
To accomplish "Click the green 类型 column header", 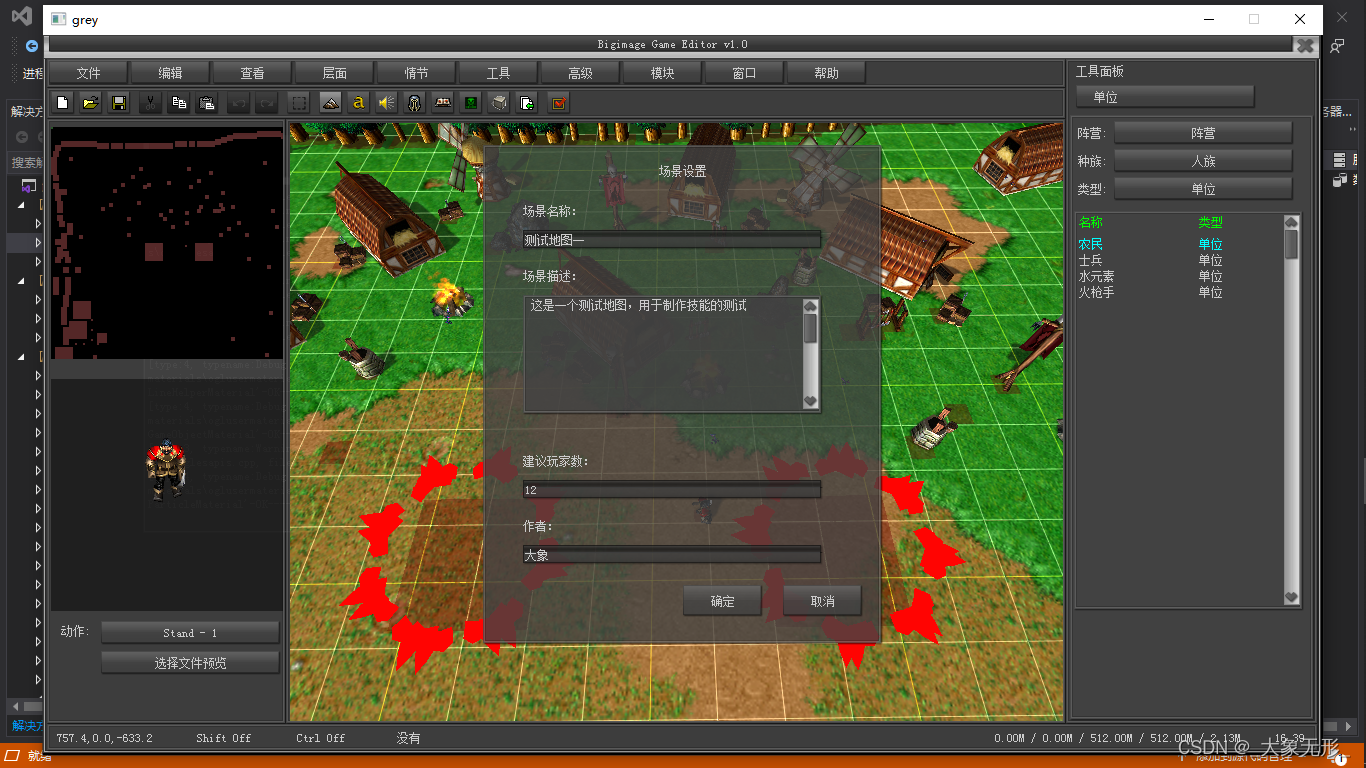I will 1210,223.
